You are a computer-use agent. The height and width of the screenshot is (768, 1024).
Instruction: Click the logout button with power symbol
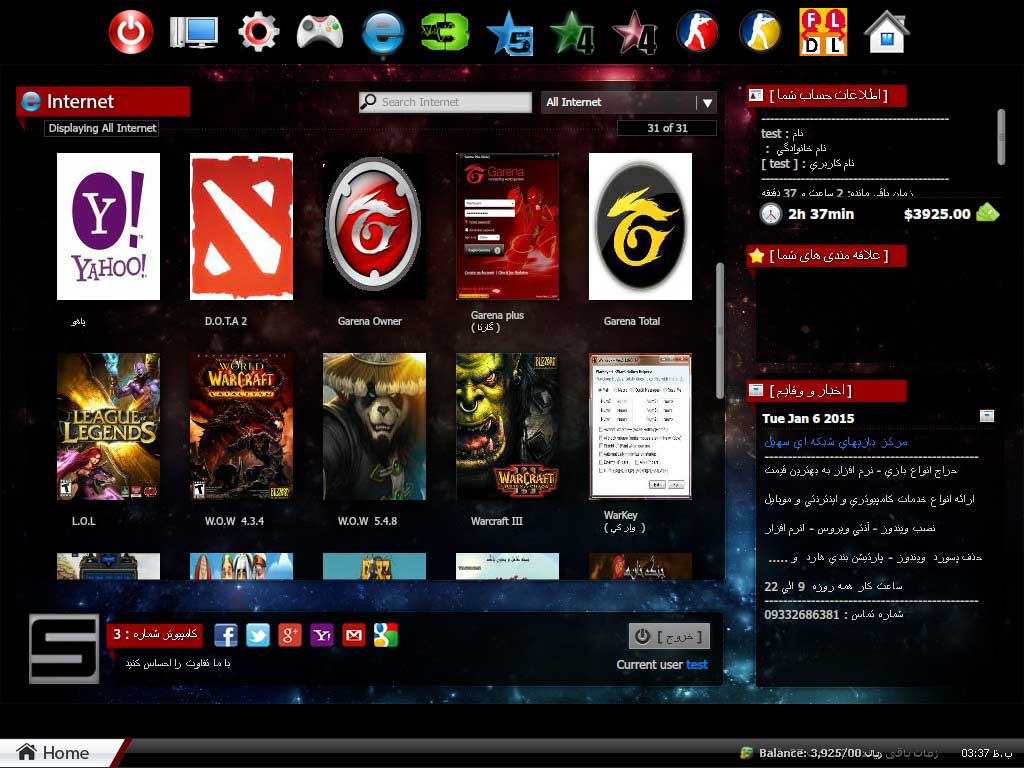tap(669, 636)
